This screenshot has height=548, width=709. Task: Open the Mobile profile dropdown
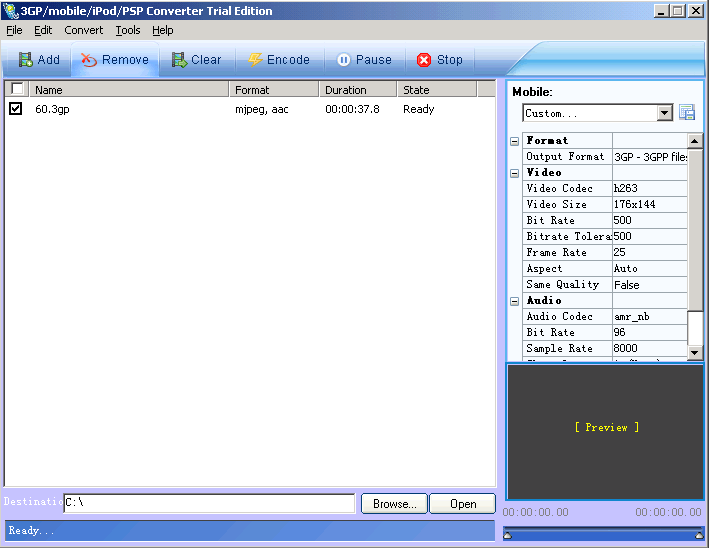[x=664, y=113]
